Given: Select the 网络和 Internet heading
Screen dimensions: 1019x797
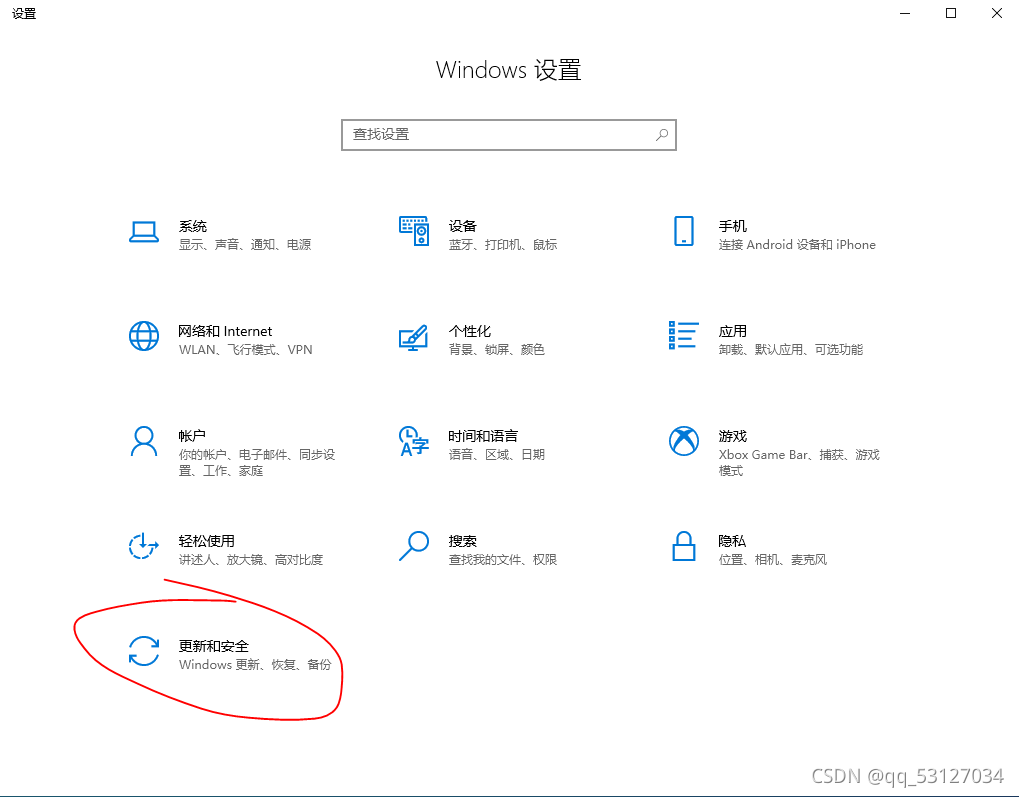Looking at the screenshot, I should pyautogui.click(x=225, y=332).
